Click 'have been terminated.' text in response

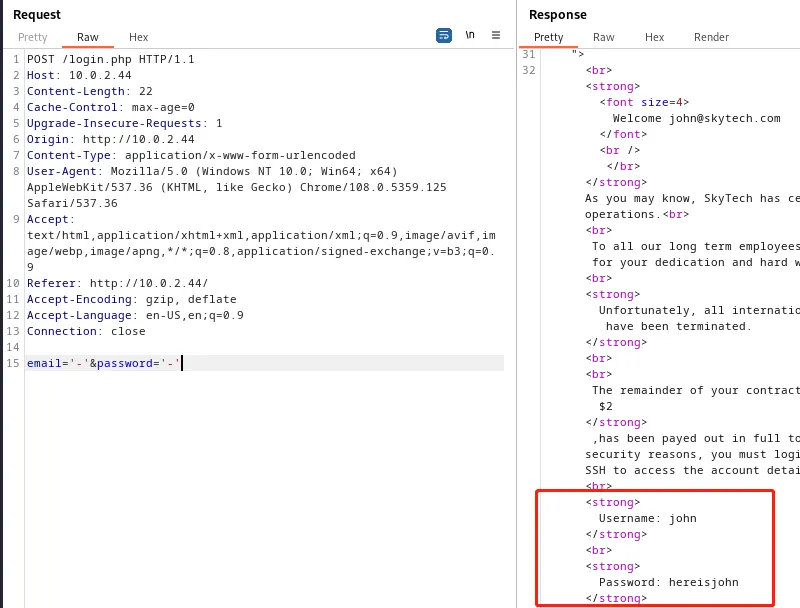click(x=679, y=326)
